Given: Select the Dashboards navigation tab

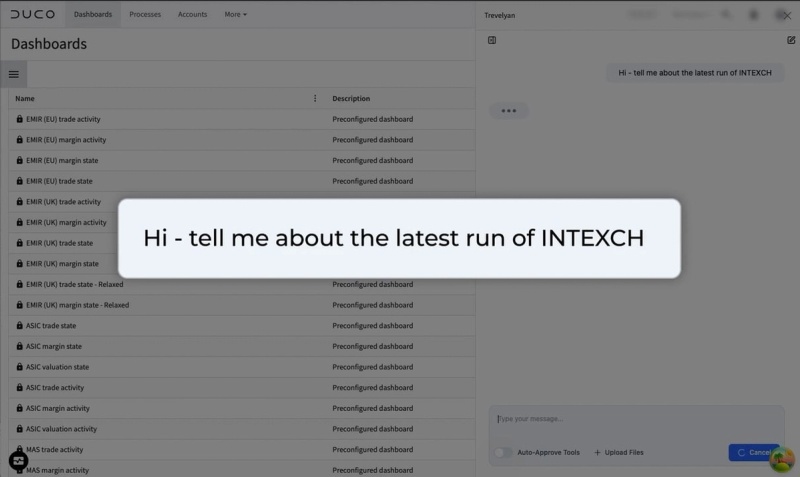Looking at the screenshot, I should [x=93, y=14].
